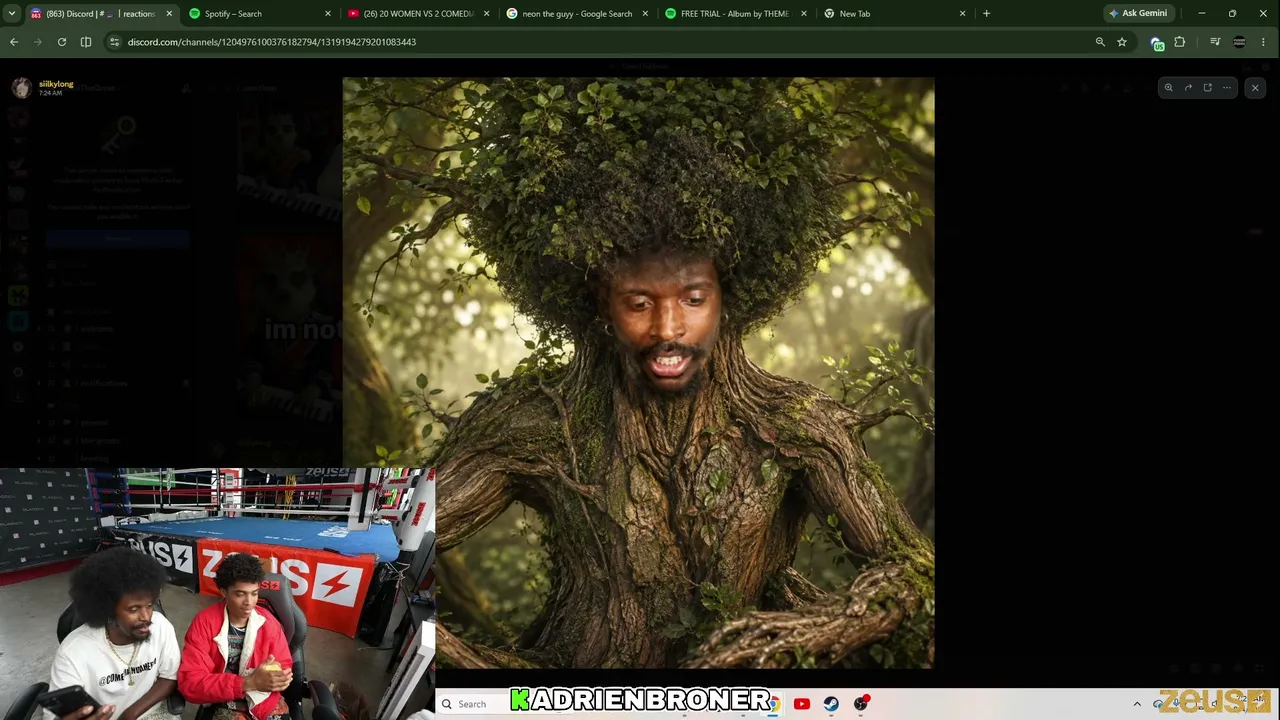Click the siilkylong user avatar

coord(22,88)
